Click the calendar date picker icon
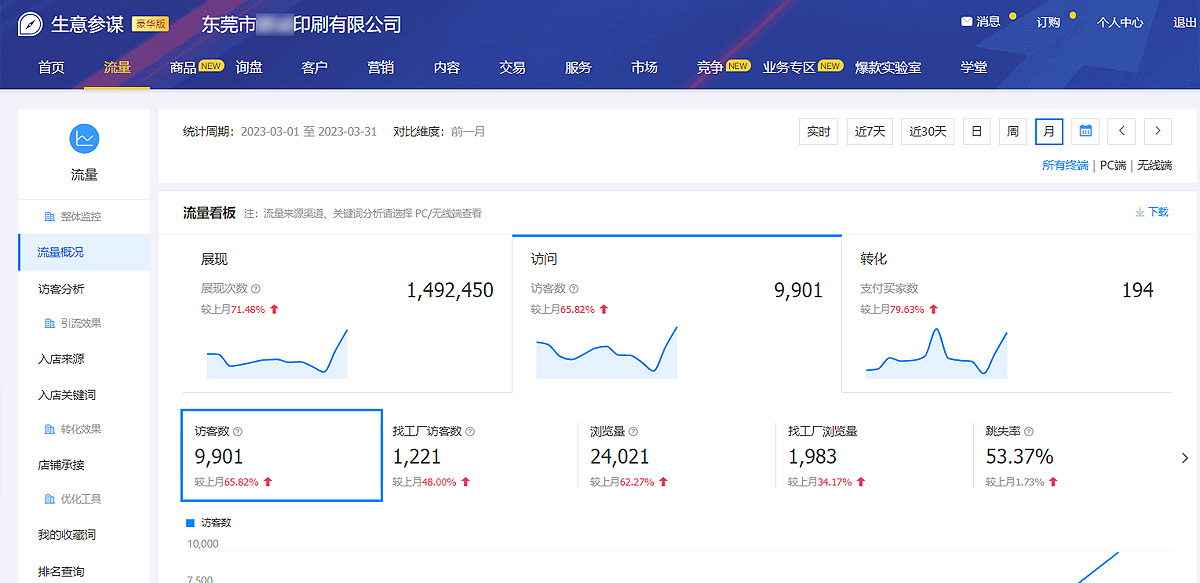 1085,131
